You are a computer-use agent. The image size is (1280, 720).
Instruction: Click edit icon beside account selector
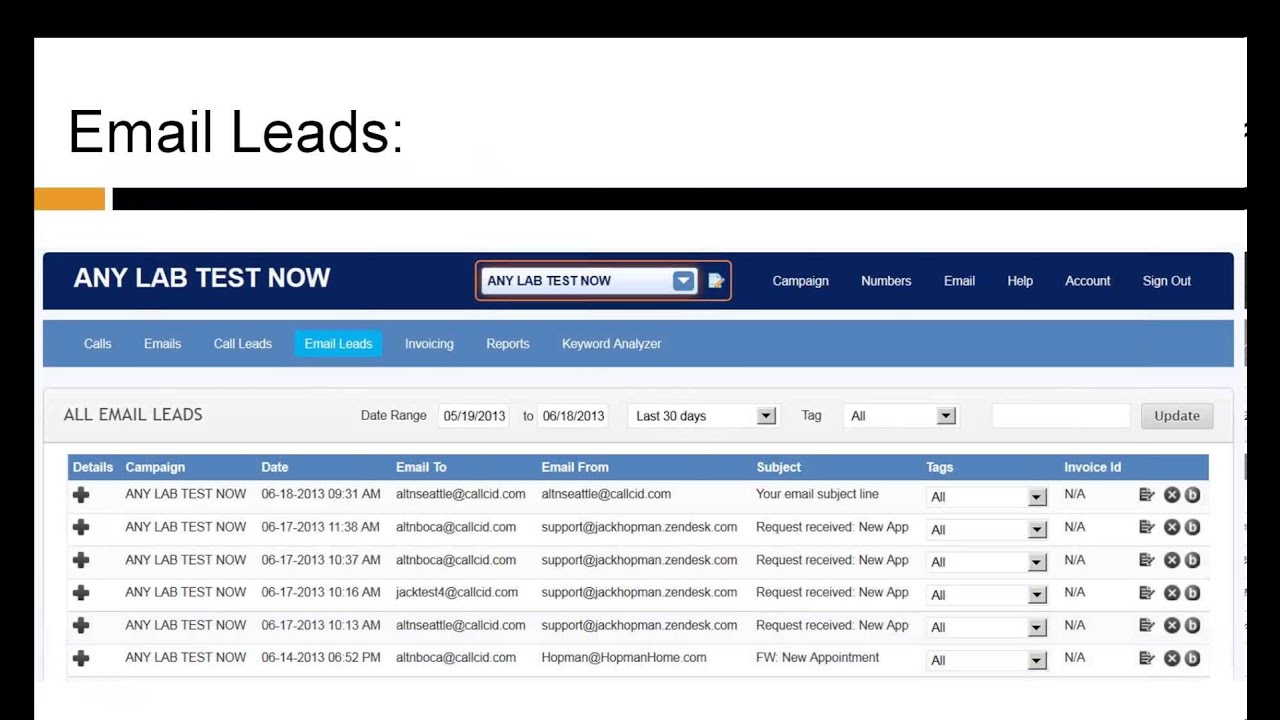[716, 281]
